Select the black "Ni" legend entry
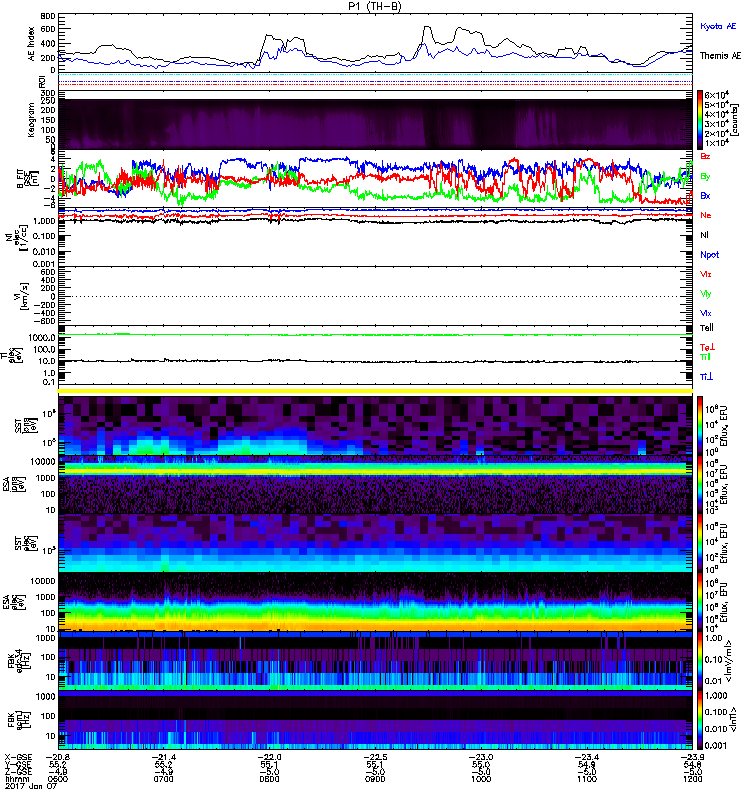 (x=704, y=235)
